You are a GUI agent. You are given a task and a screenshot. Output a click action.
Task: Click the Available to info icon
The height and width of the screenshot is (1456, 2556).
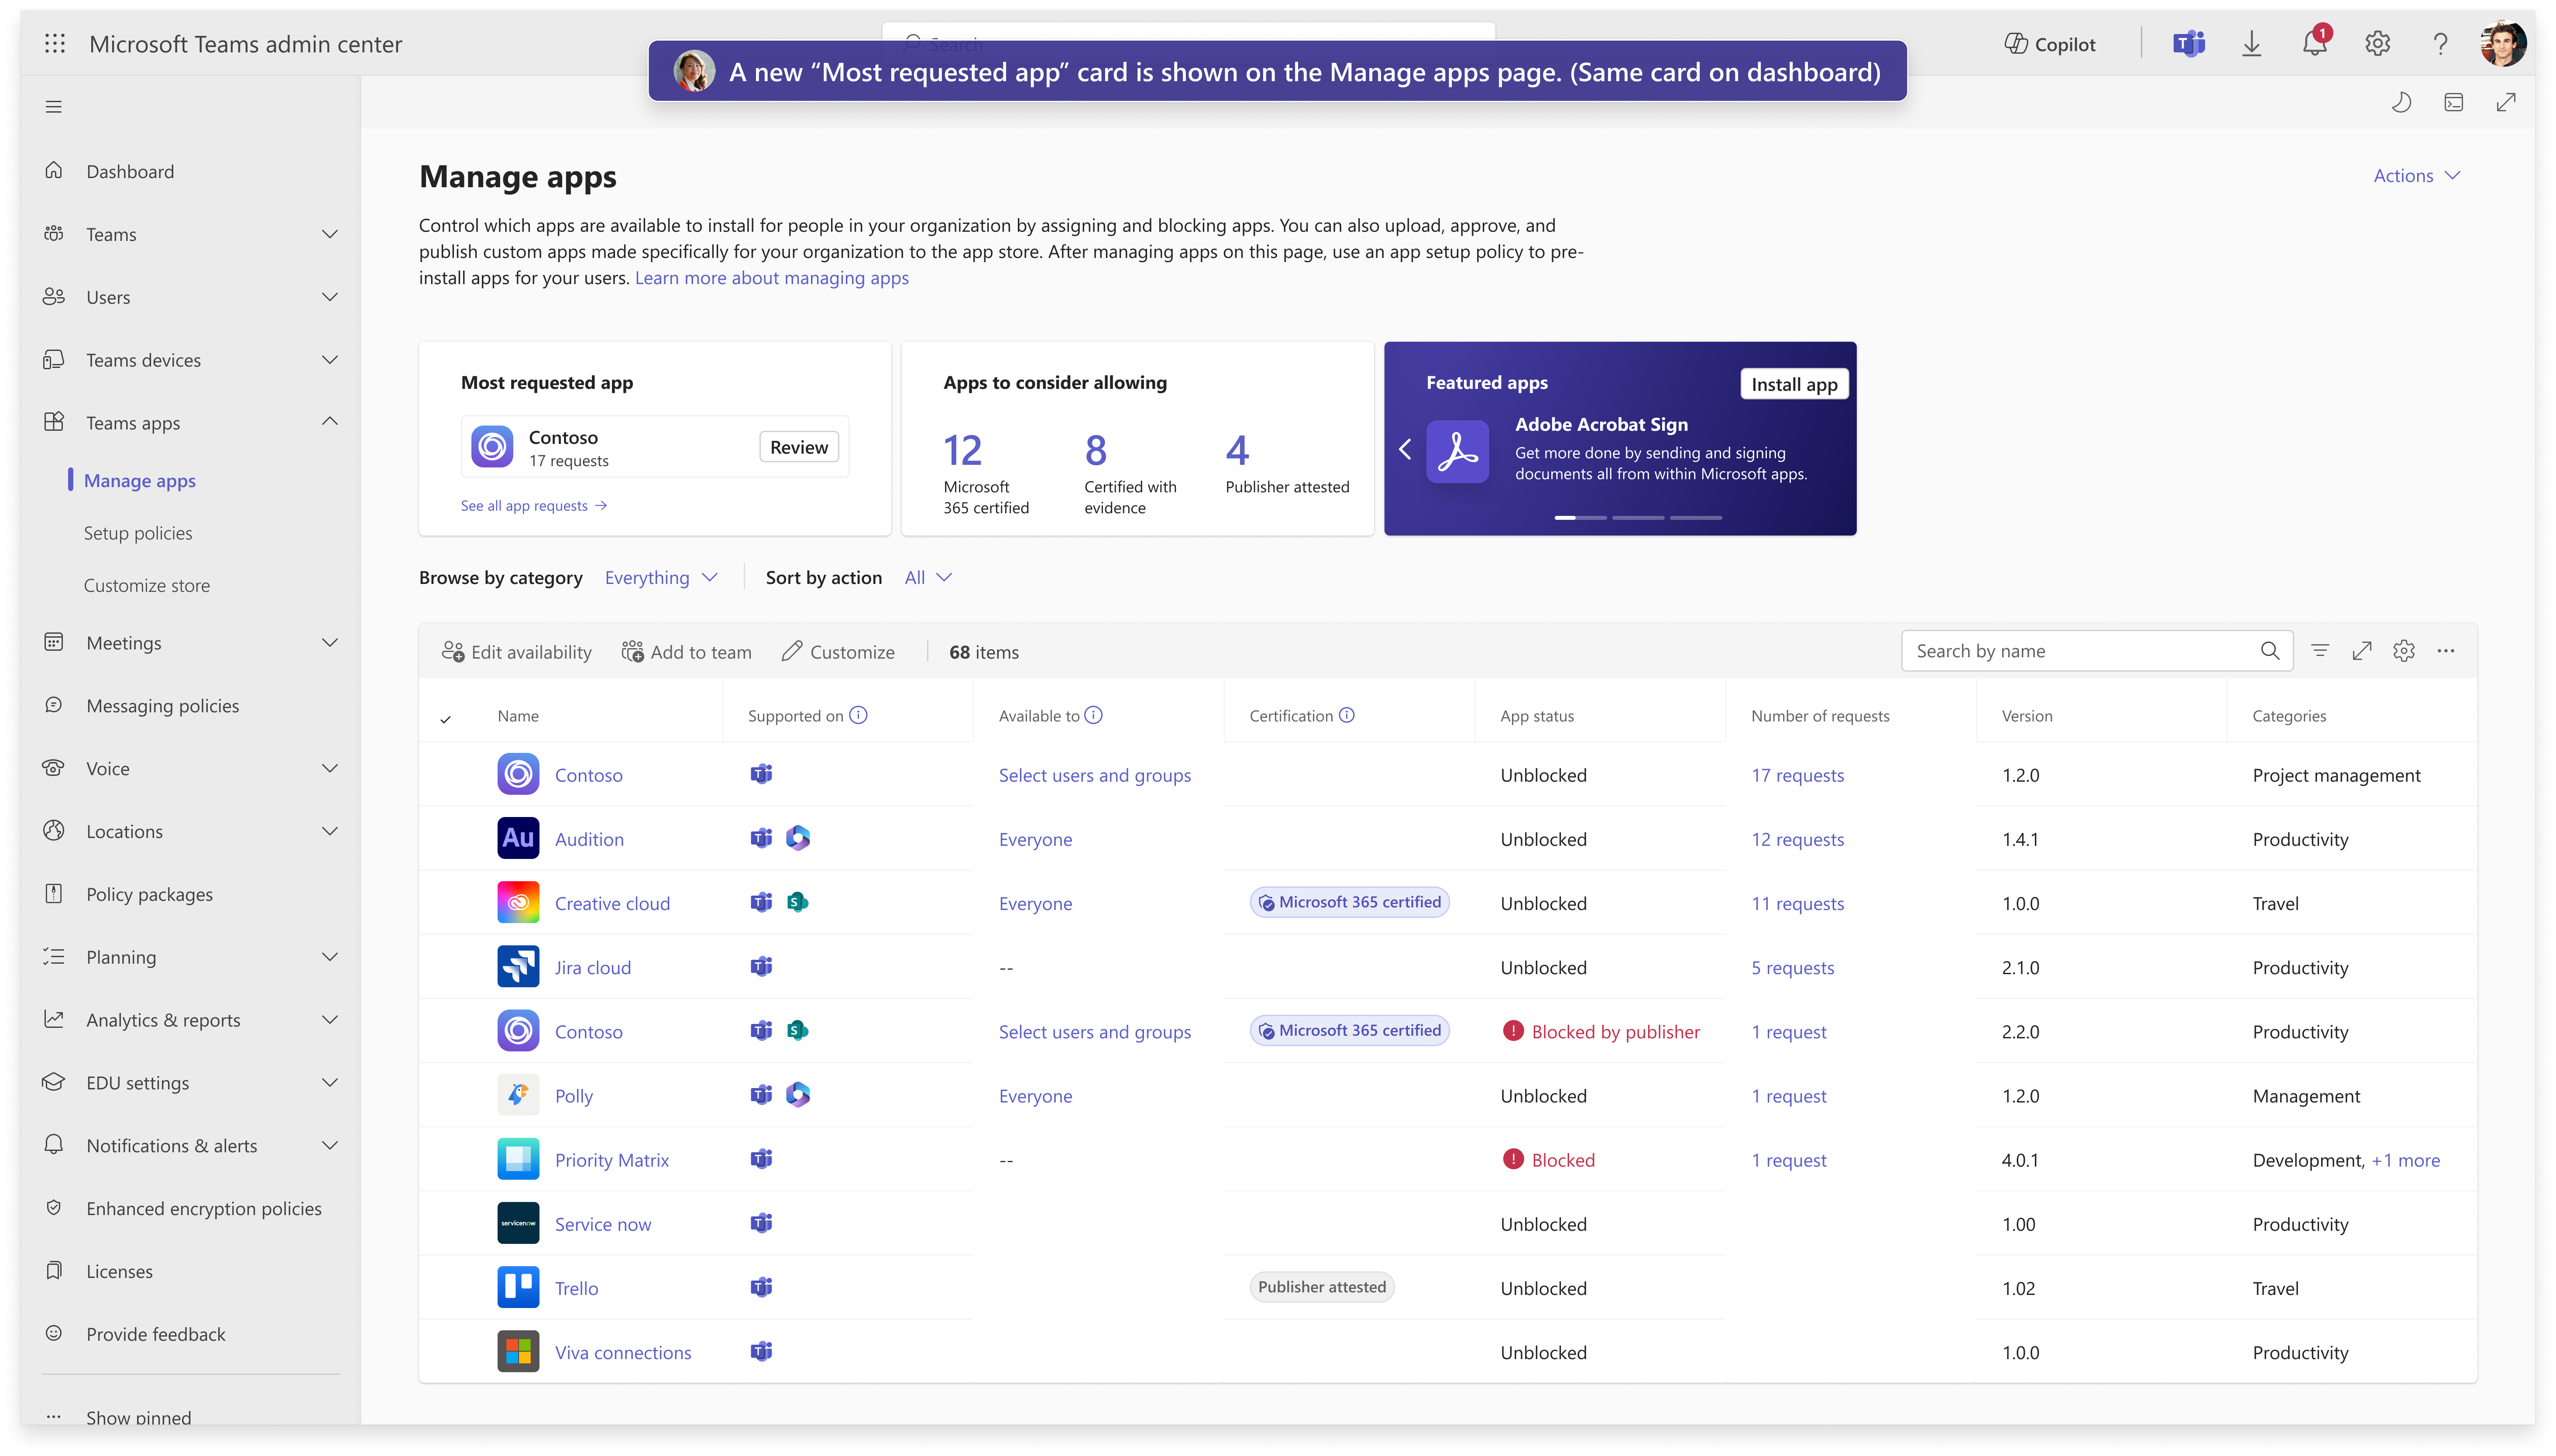click(1093, 715)
